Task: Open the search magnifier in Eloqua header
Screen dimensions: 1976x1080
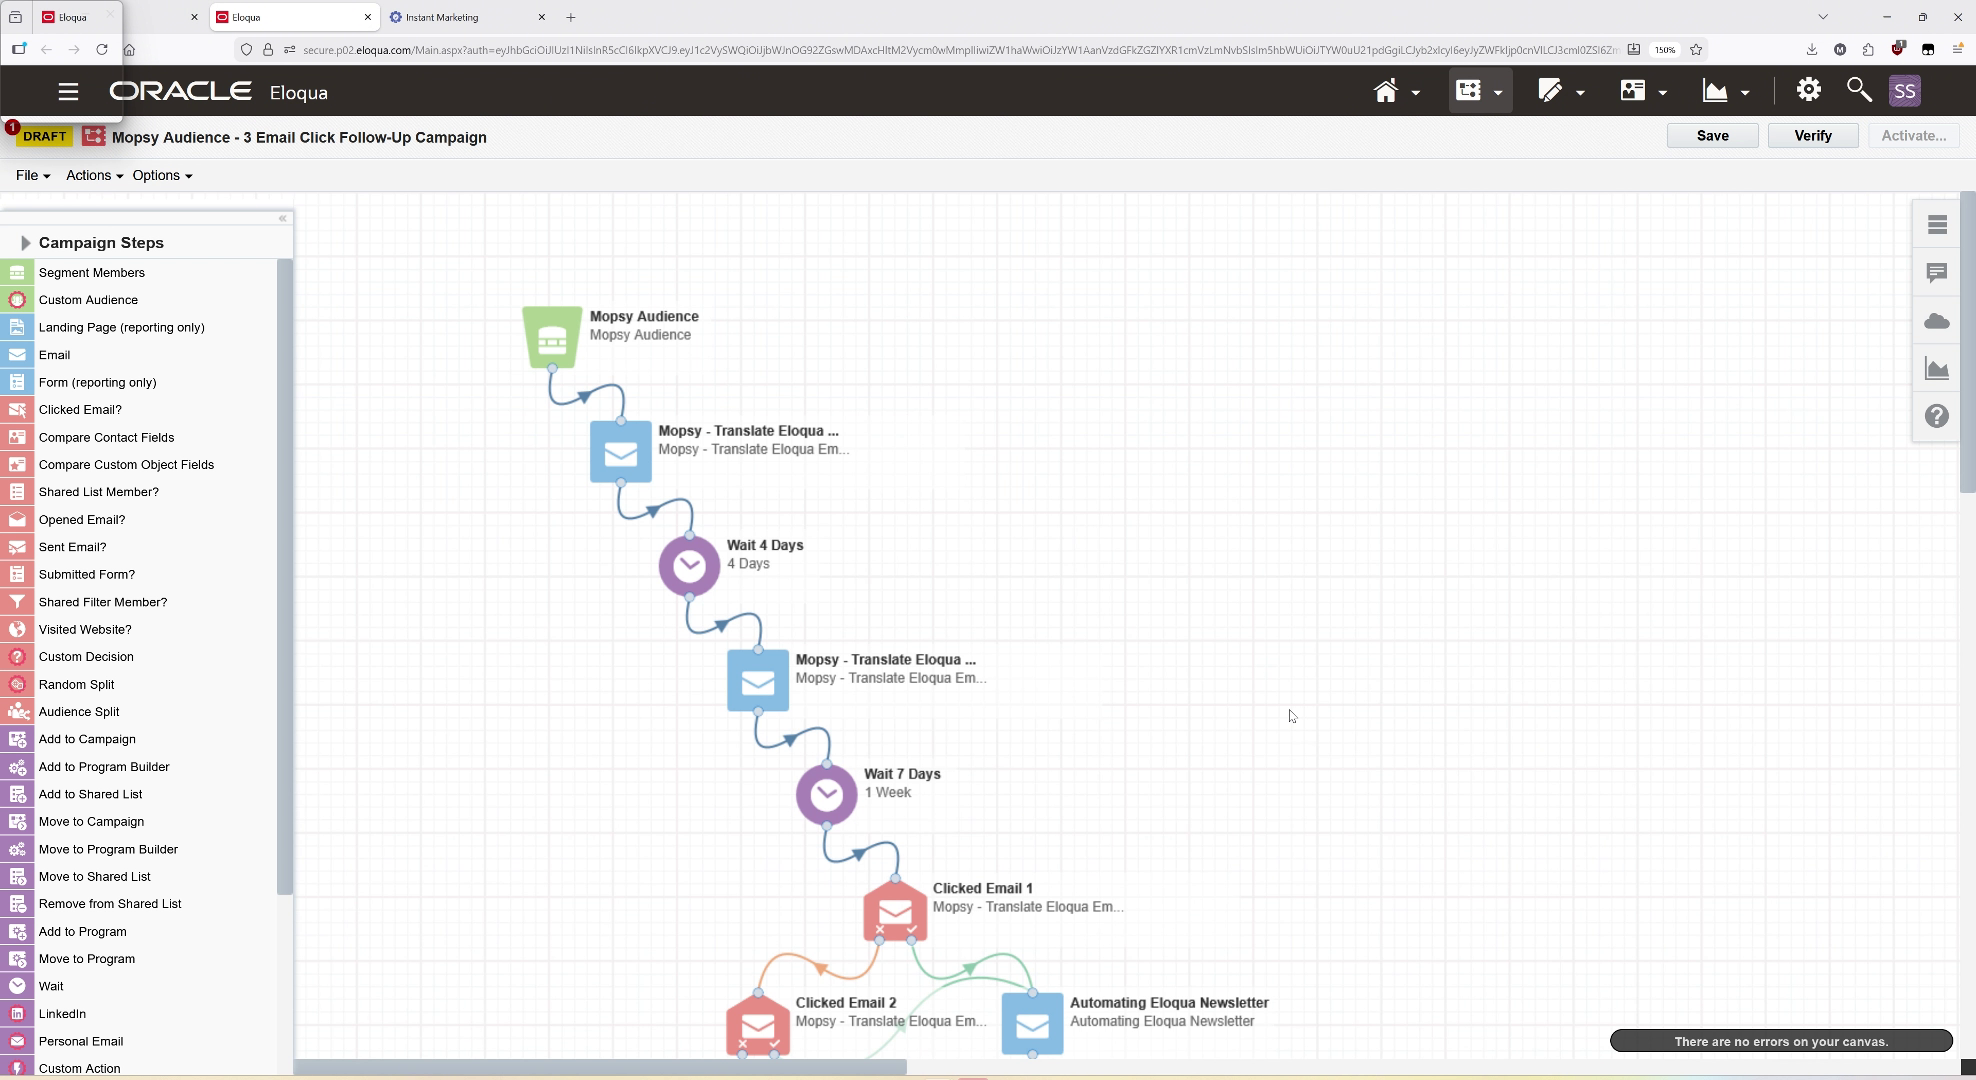Action: (x=1859, y=90)
